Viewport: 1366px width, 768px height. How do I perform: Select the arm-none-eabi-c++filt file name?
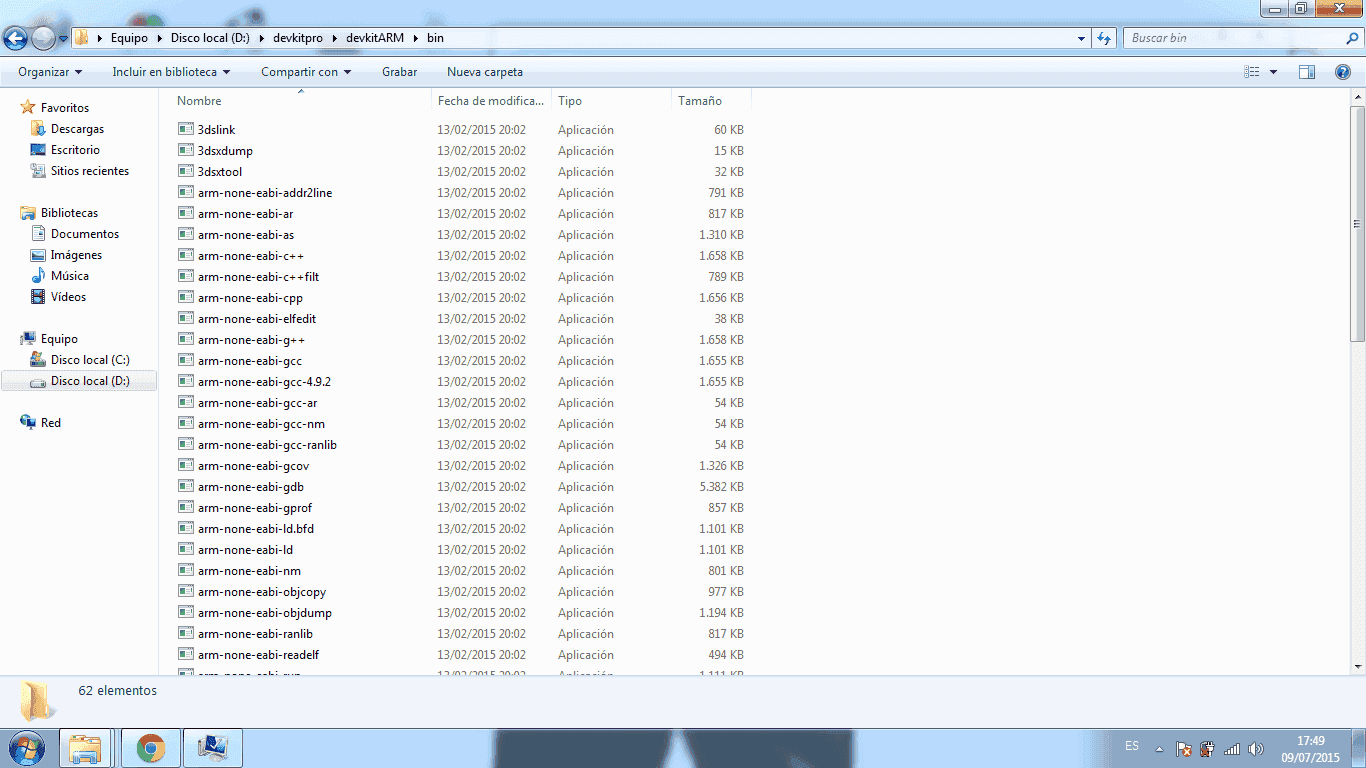[258, 277]
